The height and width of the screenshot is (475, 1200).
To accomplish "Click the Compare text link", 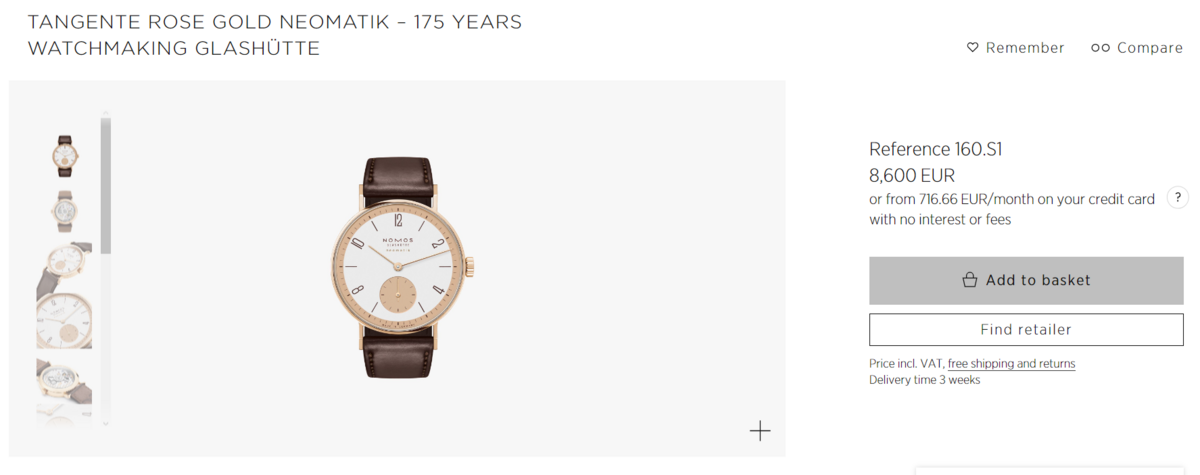I will click(x=1150, y=48).
